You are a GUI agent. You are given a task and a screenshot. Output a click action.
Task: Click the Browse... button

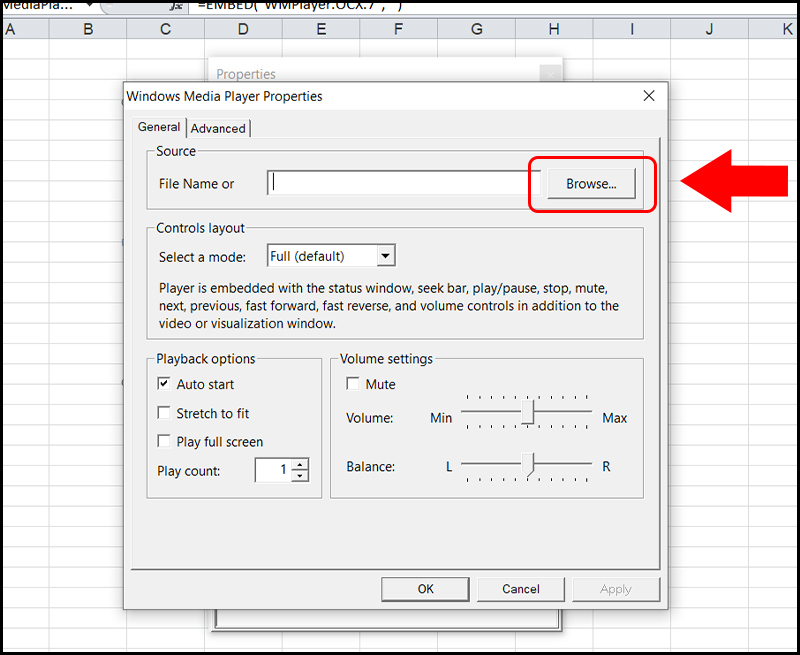(591, 184)
